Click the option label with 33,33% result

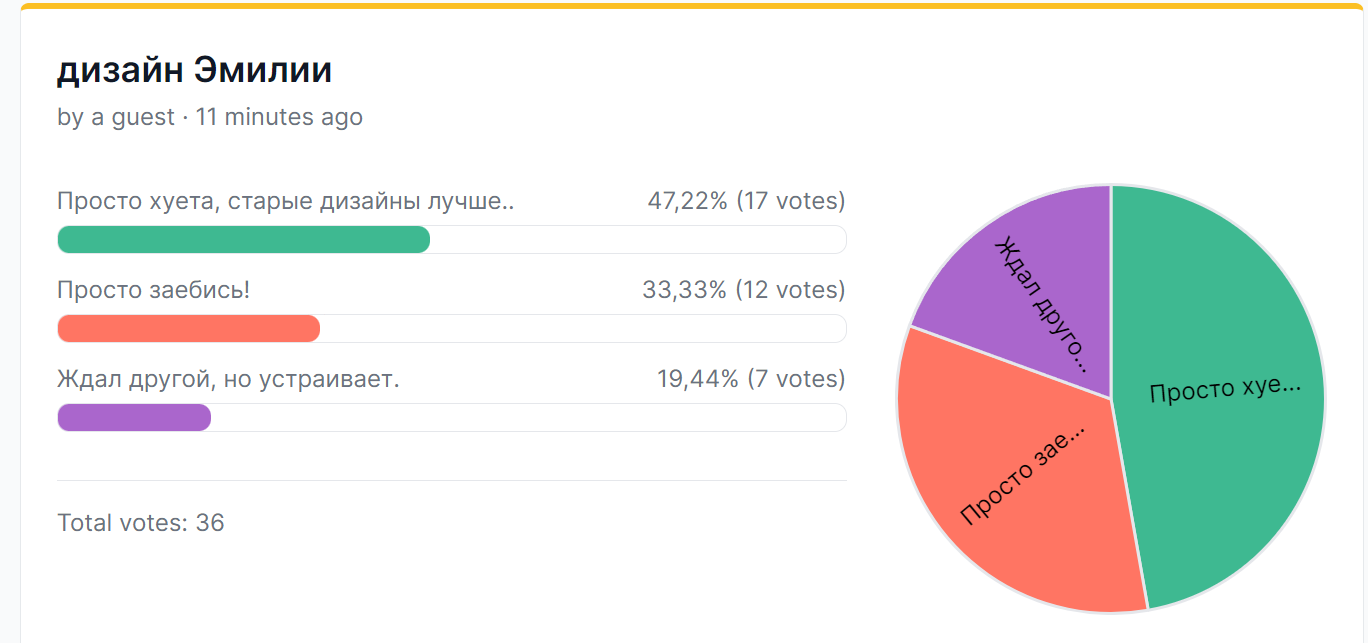[153, 290]
